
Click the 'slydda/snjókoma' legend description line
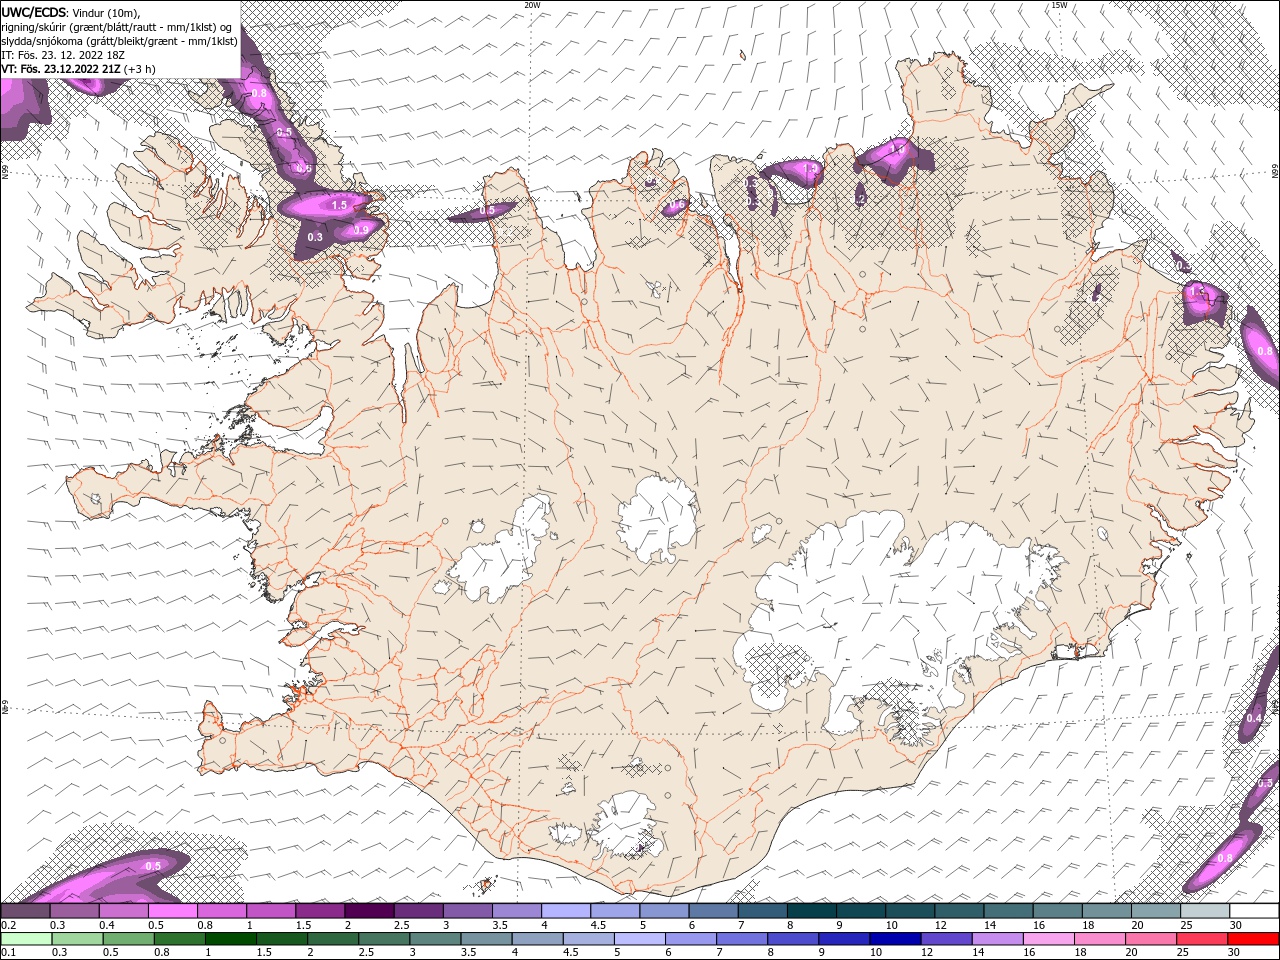tap(119, 41)
